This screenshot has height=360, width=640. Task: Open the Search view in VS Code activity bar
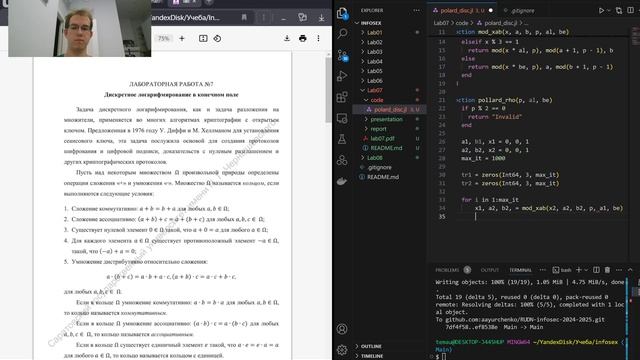point(342,33)
